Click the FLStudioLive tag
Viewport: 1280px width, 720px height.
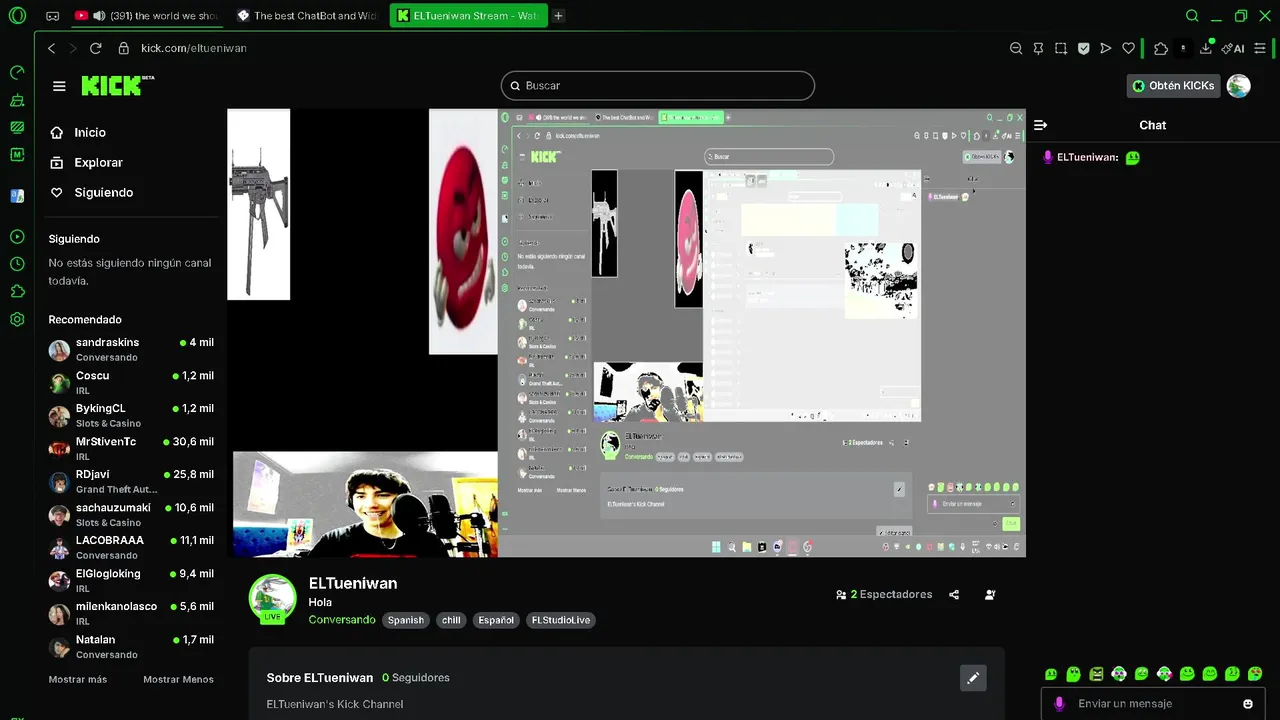(x=561, y=620)
